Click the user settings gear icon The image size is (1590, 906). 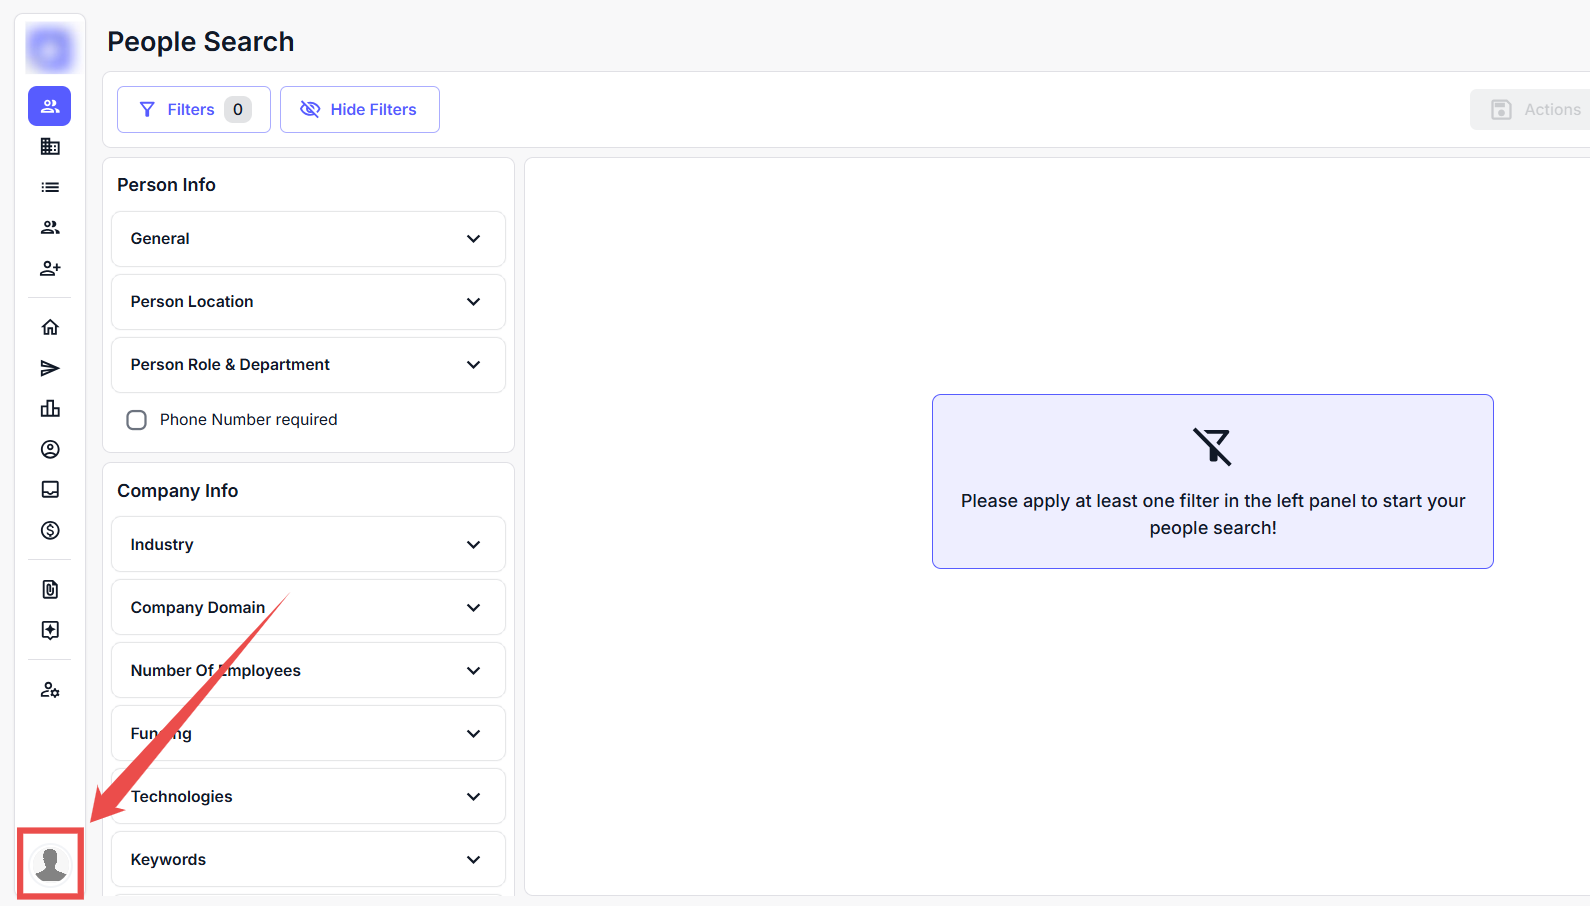pyautogui.click(x=50, y=690)
